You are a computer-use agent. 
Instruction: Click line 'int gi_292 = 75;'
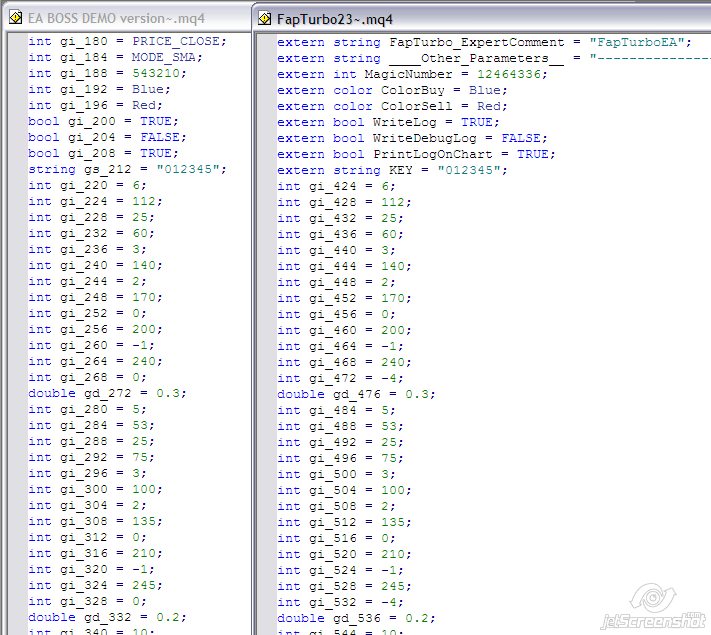point(91,457)
